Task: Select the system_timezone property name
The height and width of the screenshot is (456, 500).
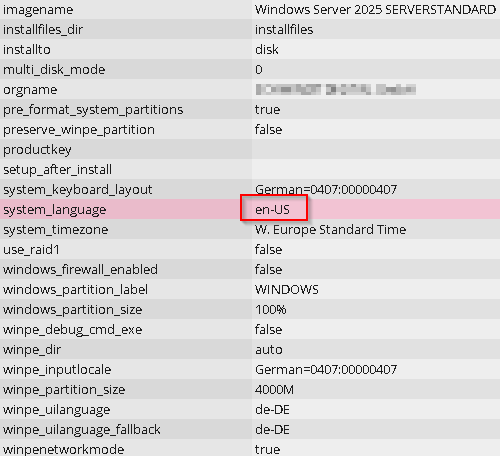Action: [56, 230]
